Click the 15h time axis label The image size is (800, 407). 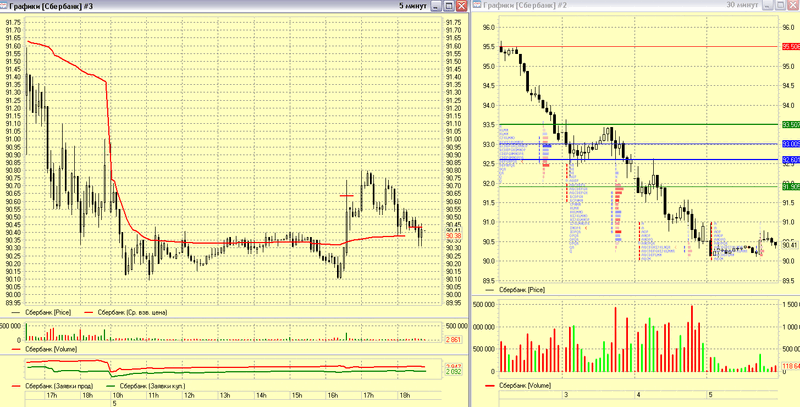click(297, 395)
